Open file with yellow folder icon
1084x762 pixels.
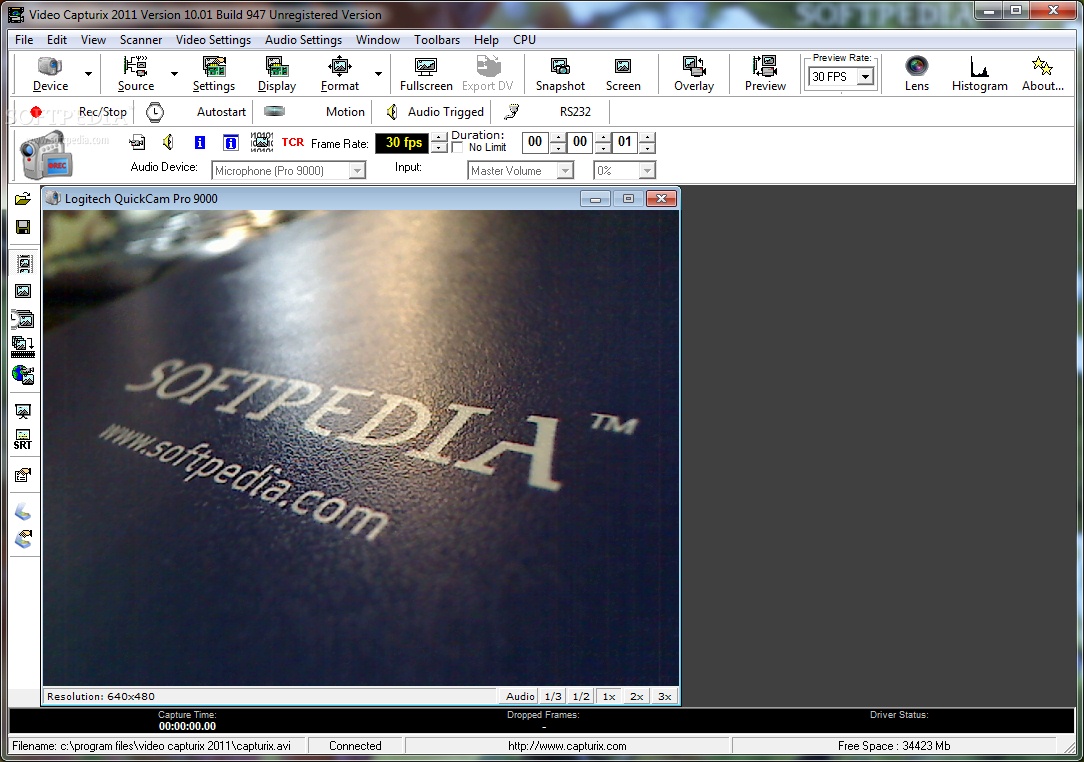tap(23, 199)
